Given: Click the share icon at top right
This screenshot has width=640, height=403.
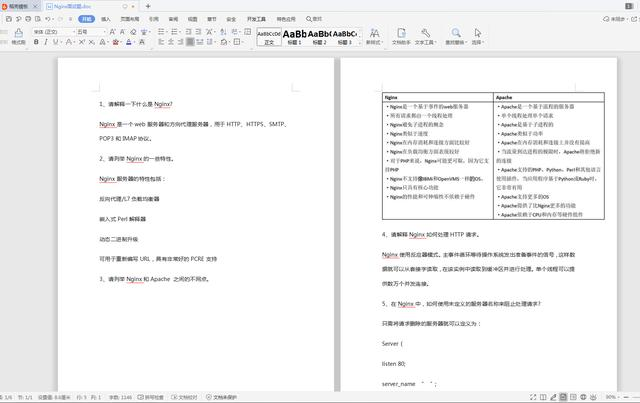Looking at the screenshot, I should pyautogui.click(x=634, y=19).
